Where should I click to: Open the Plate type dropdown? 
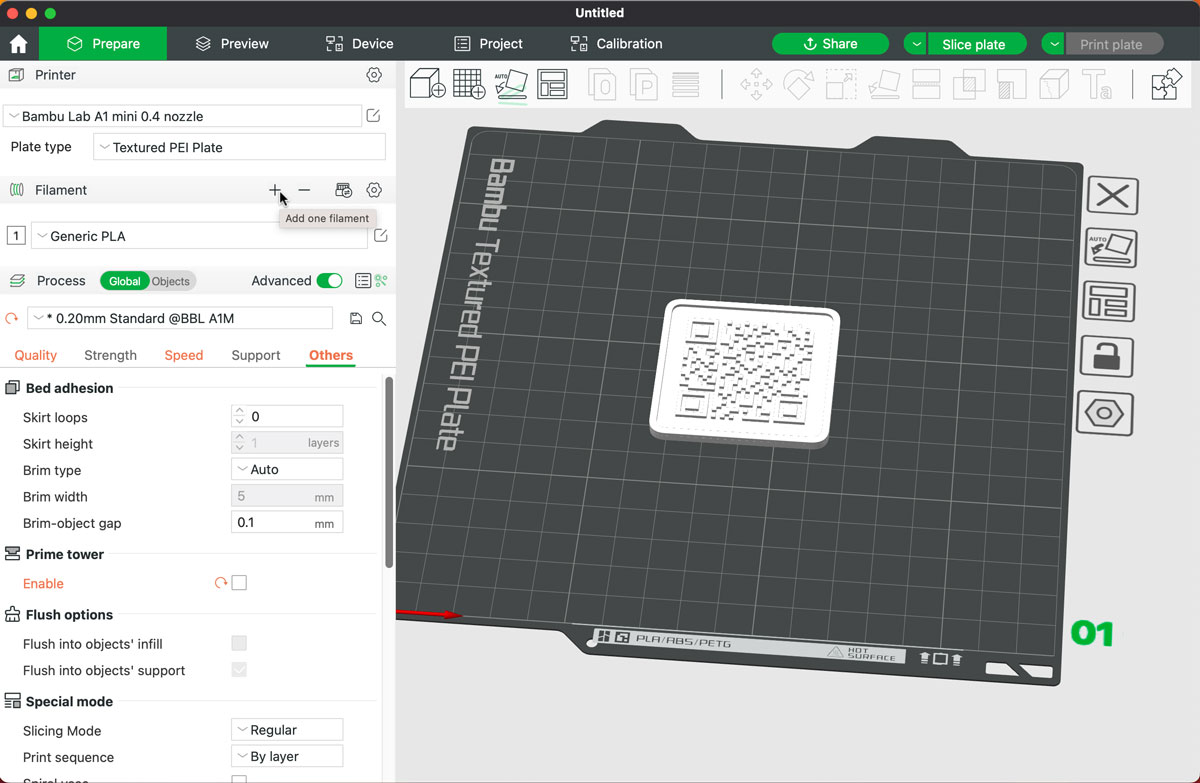click(x=239, y=146)
